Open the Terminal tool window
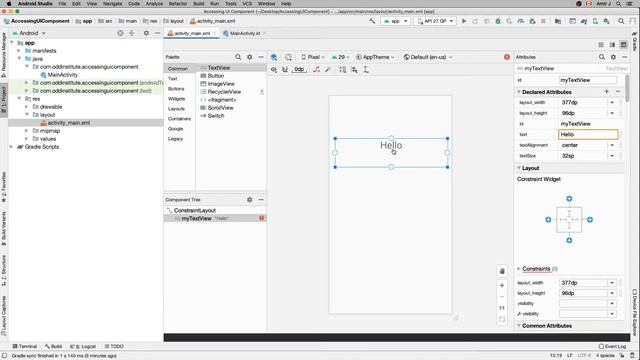This screenshot has height=360, width=640. click(24, 346)
